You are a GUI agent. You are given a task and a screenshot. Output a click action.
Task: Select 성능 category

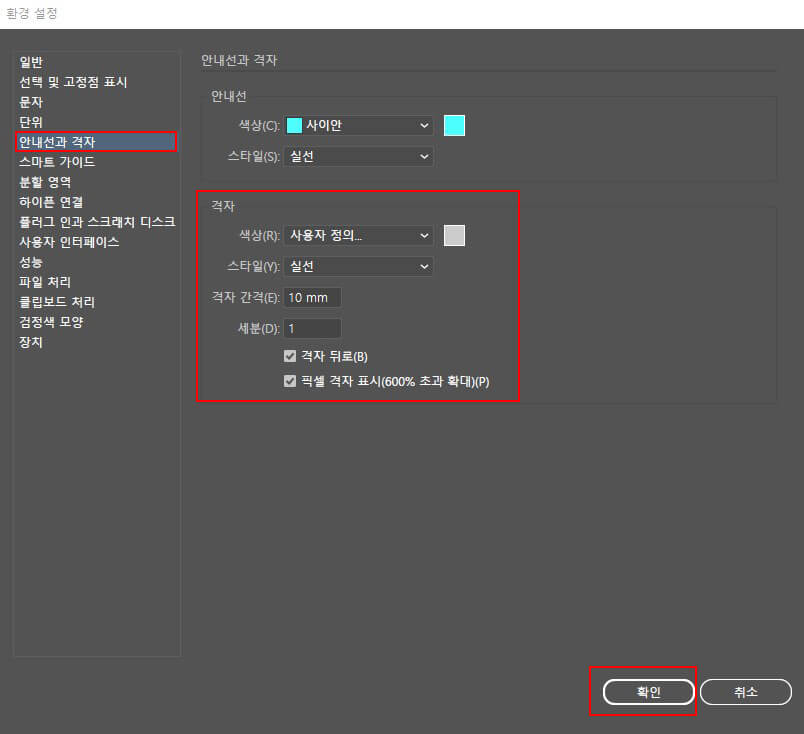click(x=31, y=262)
